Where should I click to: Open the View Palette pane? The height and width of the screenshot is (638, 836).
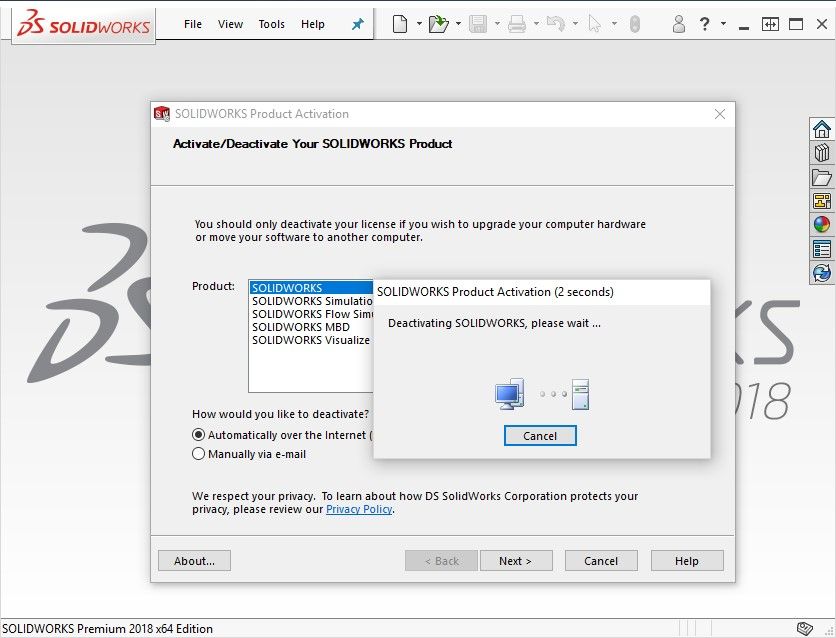[822, 201]
